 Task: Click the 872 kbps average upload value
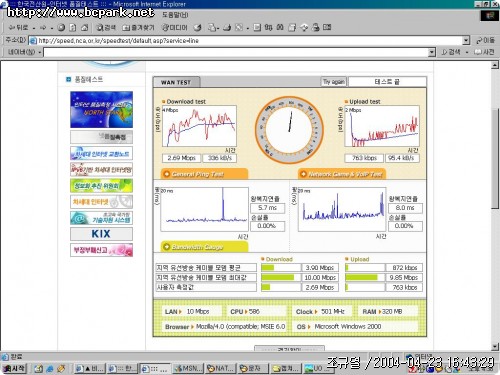pyautogui.click(x=404, y=268)
